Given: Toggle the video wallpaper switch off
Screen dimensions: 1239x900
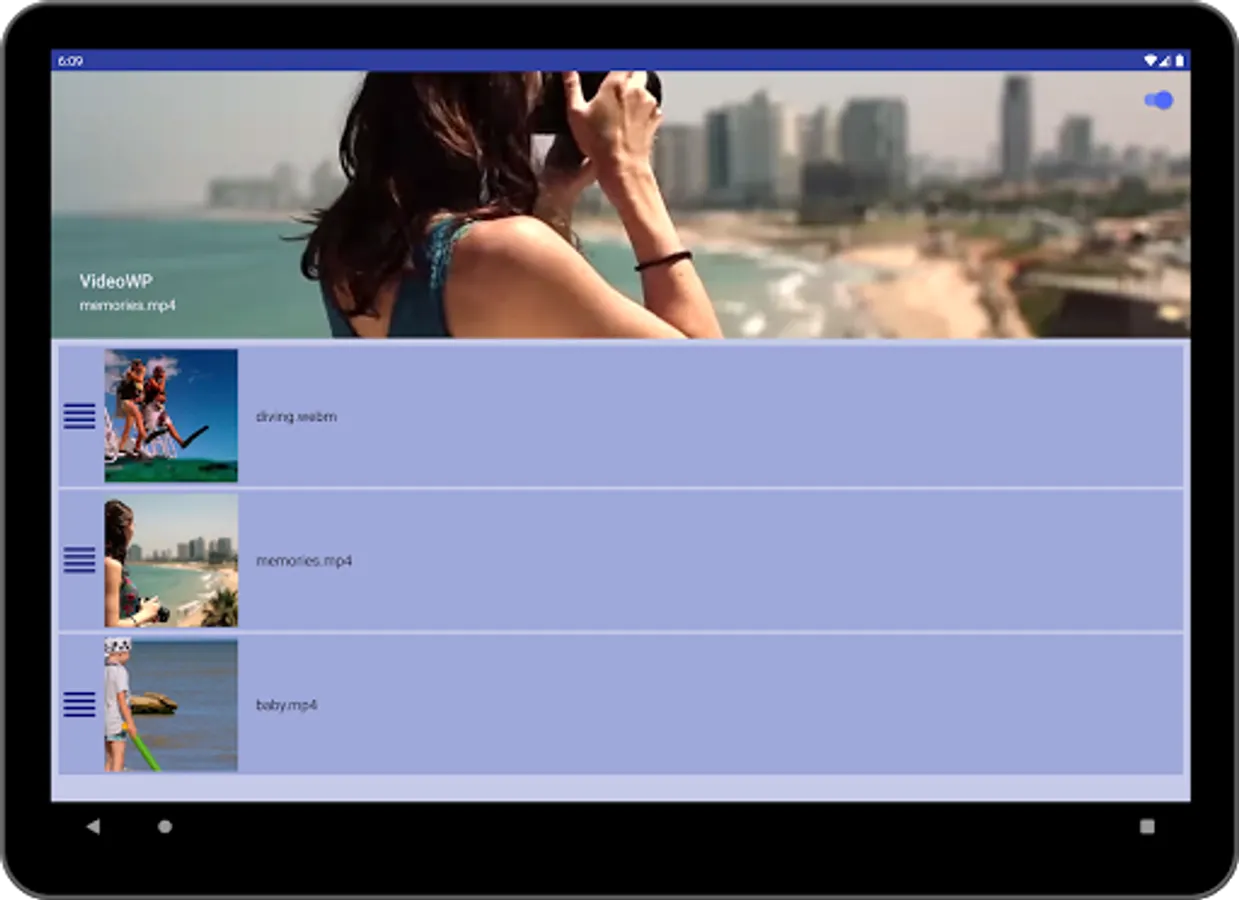Looking at the screenshot, I should [1159, 100].
